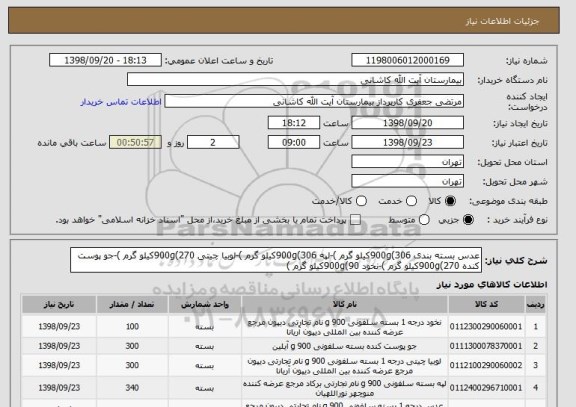Click the اطلاعات کالاهای مورد نیاز section heading
The width and height of the screenshot is (576, 407).
492,284
